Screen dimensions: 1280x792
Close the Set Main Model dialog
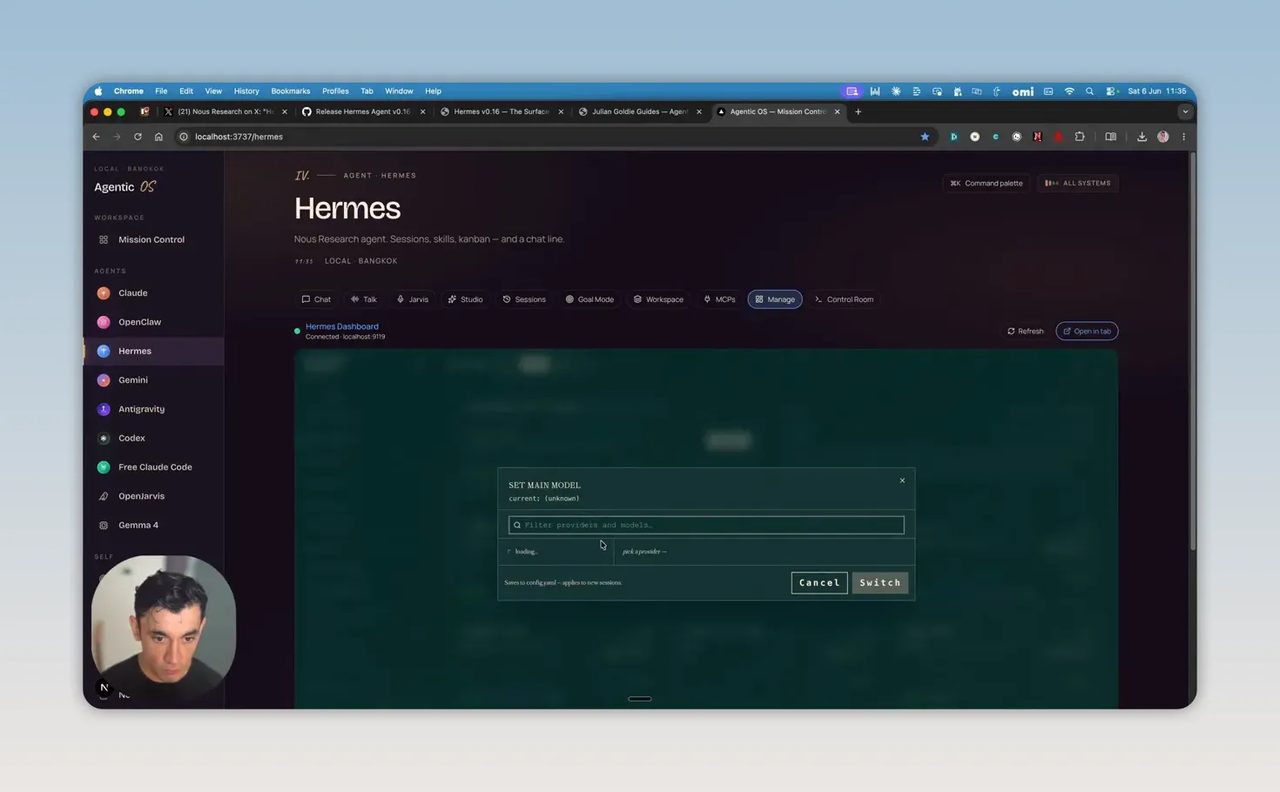pos(902,480)
